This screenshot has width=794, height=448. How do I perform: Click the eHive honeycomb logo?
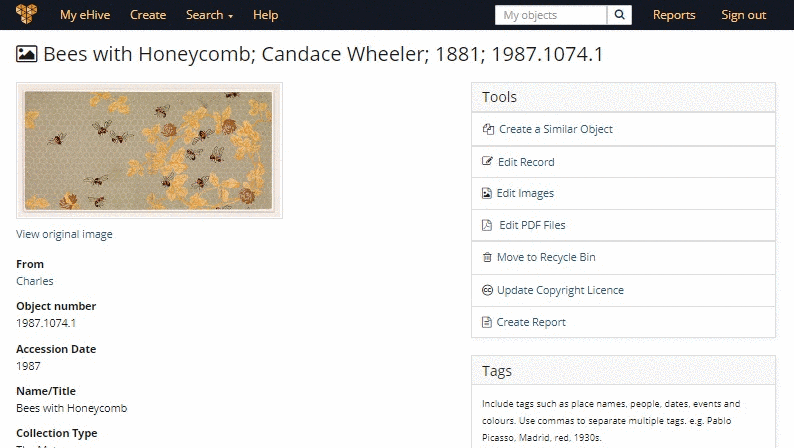click(x=27, y=14)
